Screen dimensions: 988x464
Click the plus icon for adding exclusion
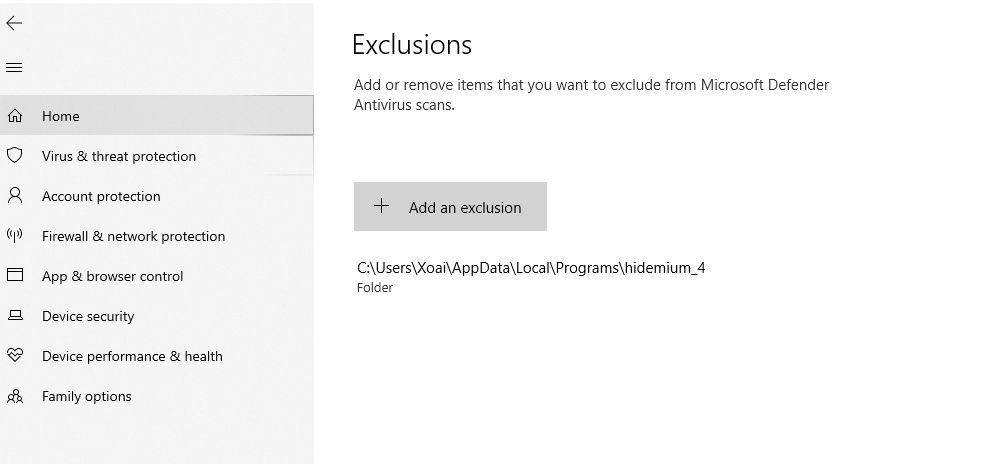381,206
